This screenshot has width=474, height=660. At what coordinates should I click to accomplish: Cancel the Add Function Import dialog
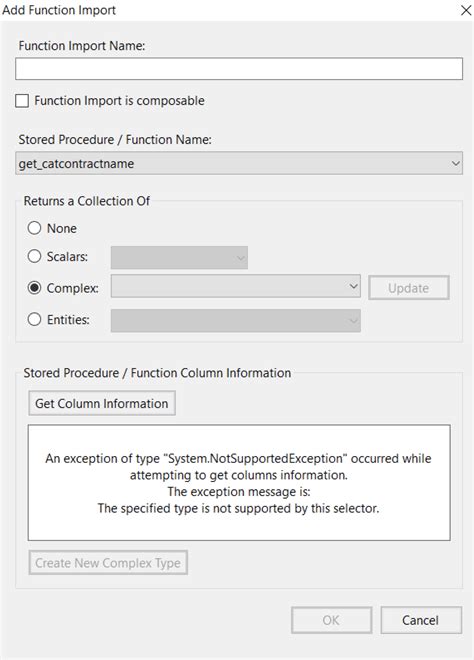421,620
